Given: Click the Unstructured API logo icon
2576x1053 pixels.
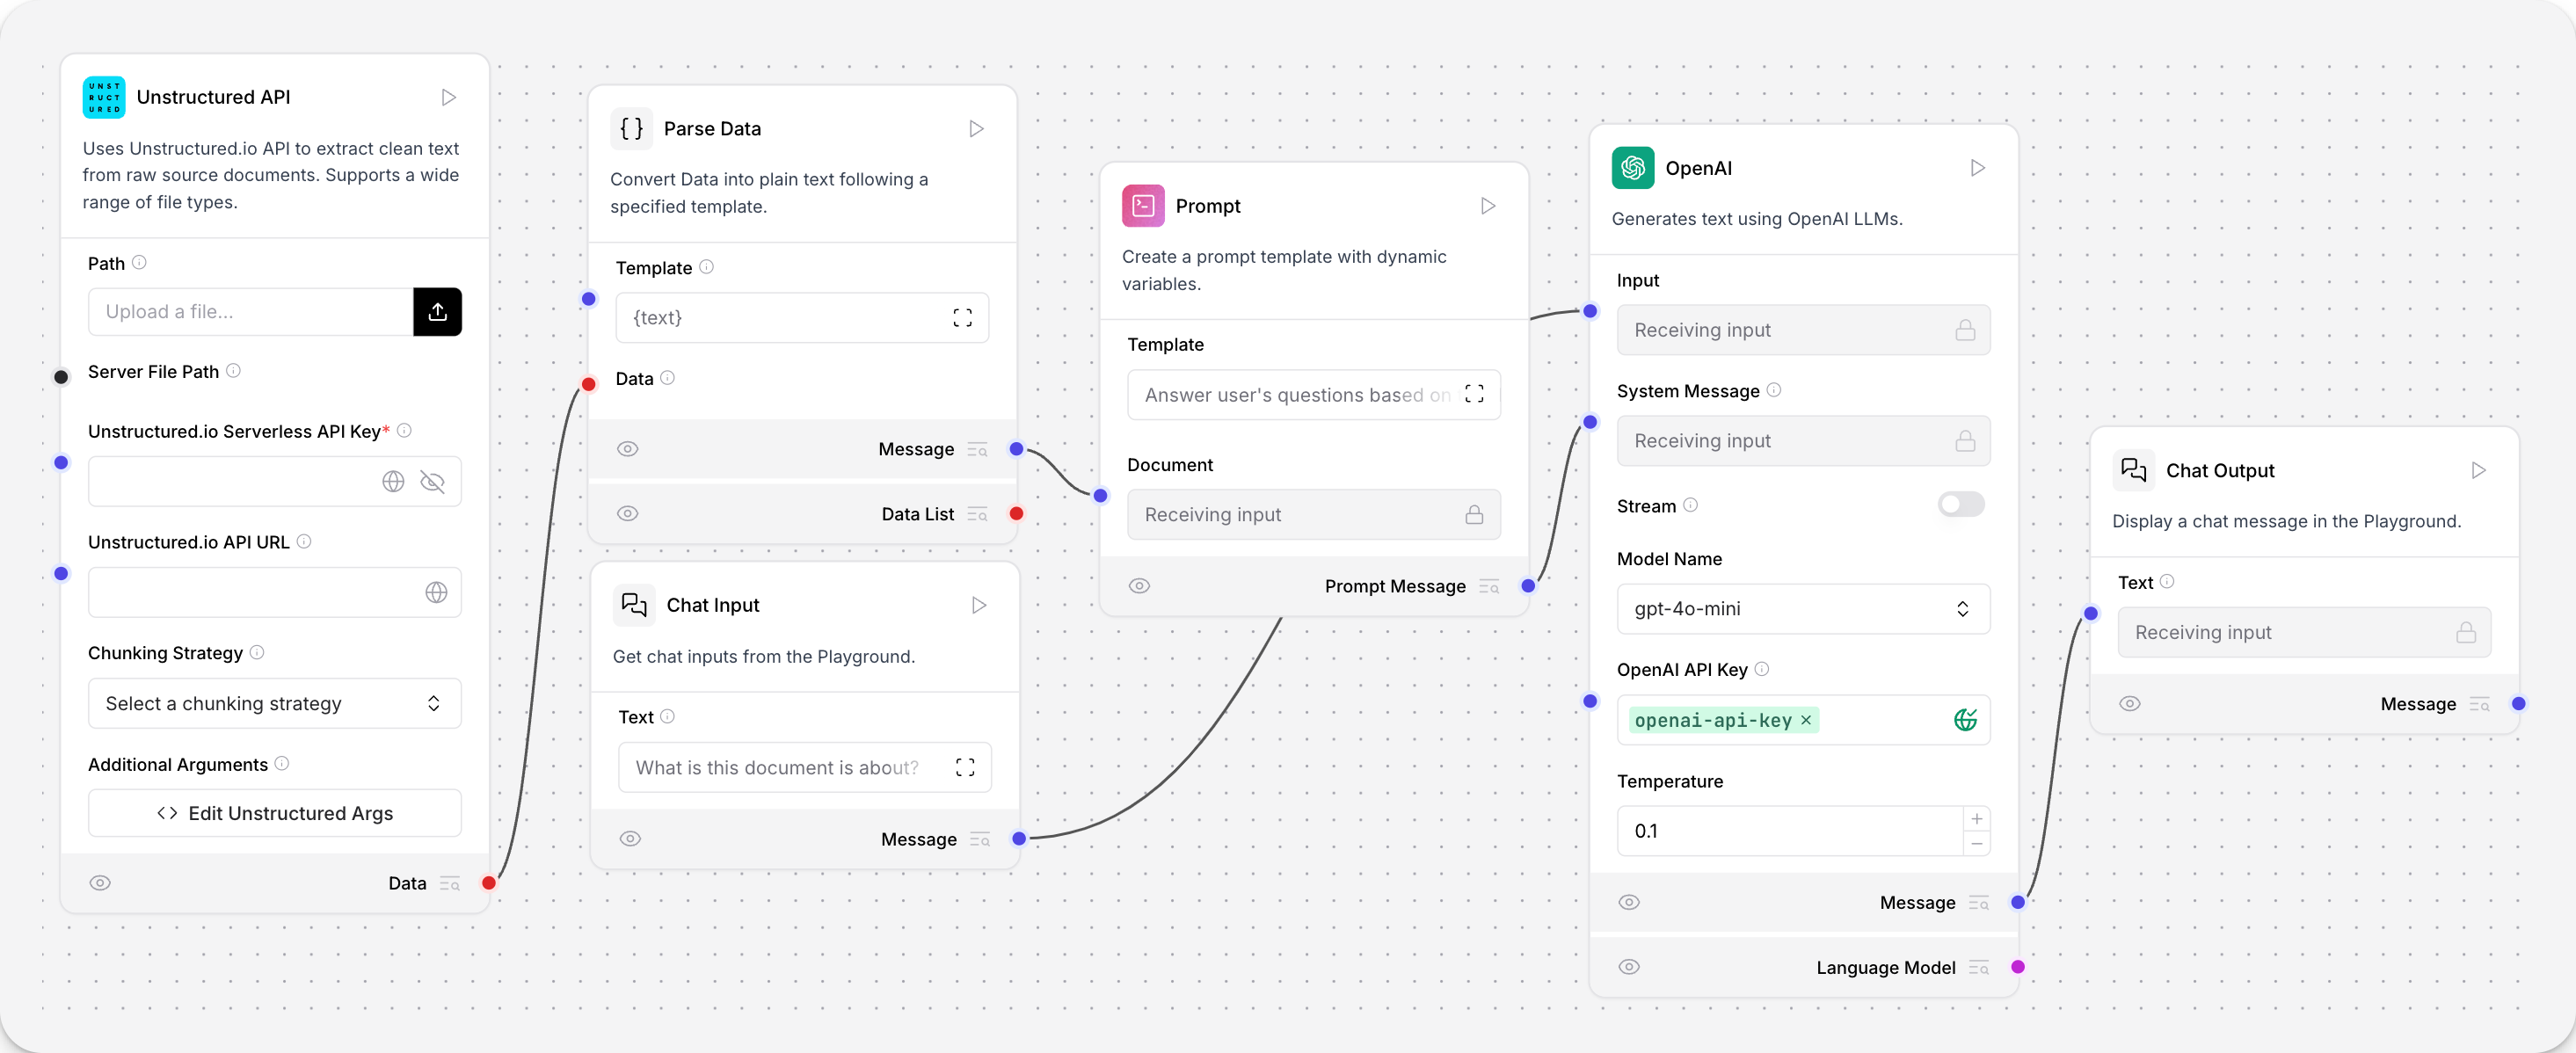Looking at the screenshot, I should [104, 97].
